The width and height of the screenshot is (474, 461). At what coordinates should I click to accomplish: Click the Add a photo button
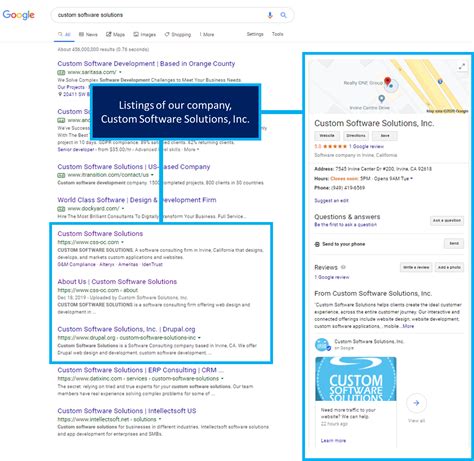pyautogui.click(x=449, y=267)
